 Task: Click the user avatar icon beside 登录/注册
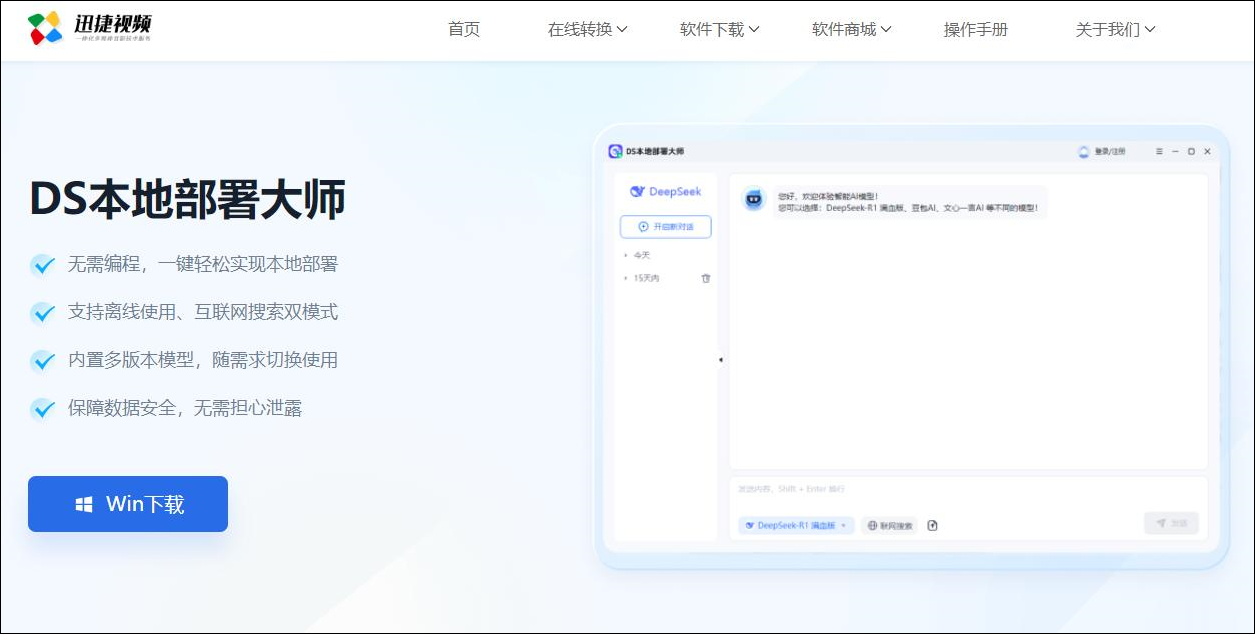[x=1084, y=152]
